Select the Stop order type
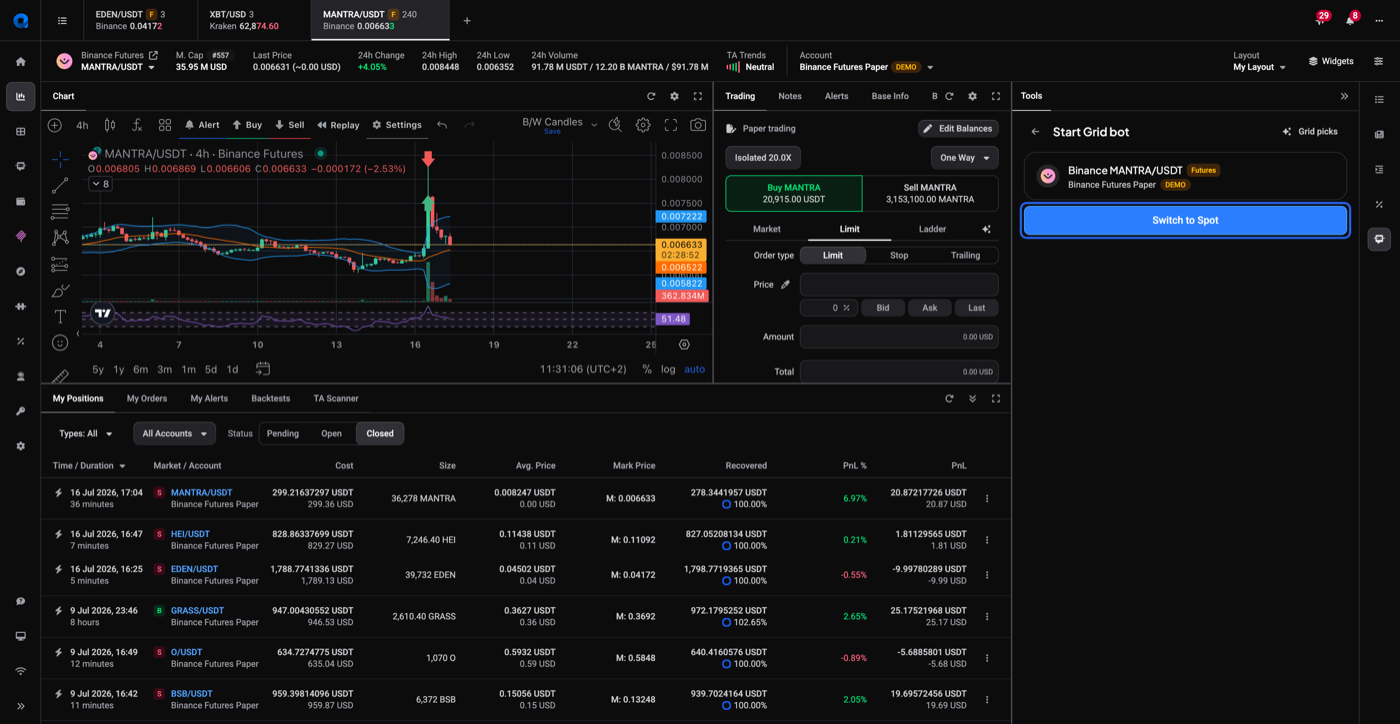The height and width of the screenshot is (724, 1400). click(899, 255)
